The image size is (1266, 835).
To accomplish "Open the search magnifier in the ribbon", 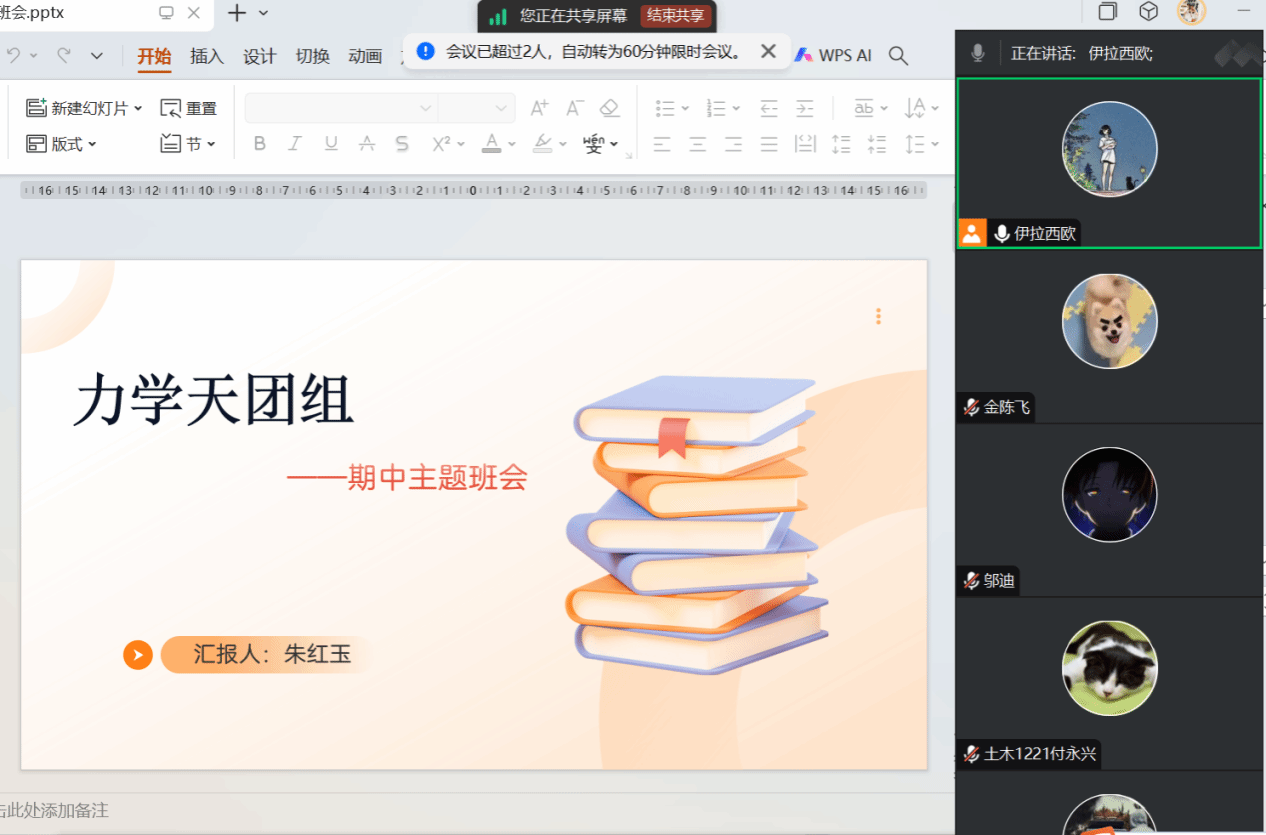I will coord(898,56).
